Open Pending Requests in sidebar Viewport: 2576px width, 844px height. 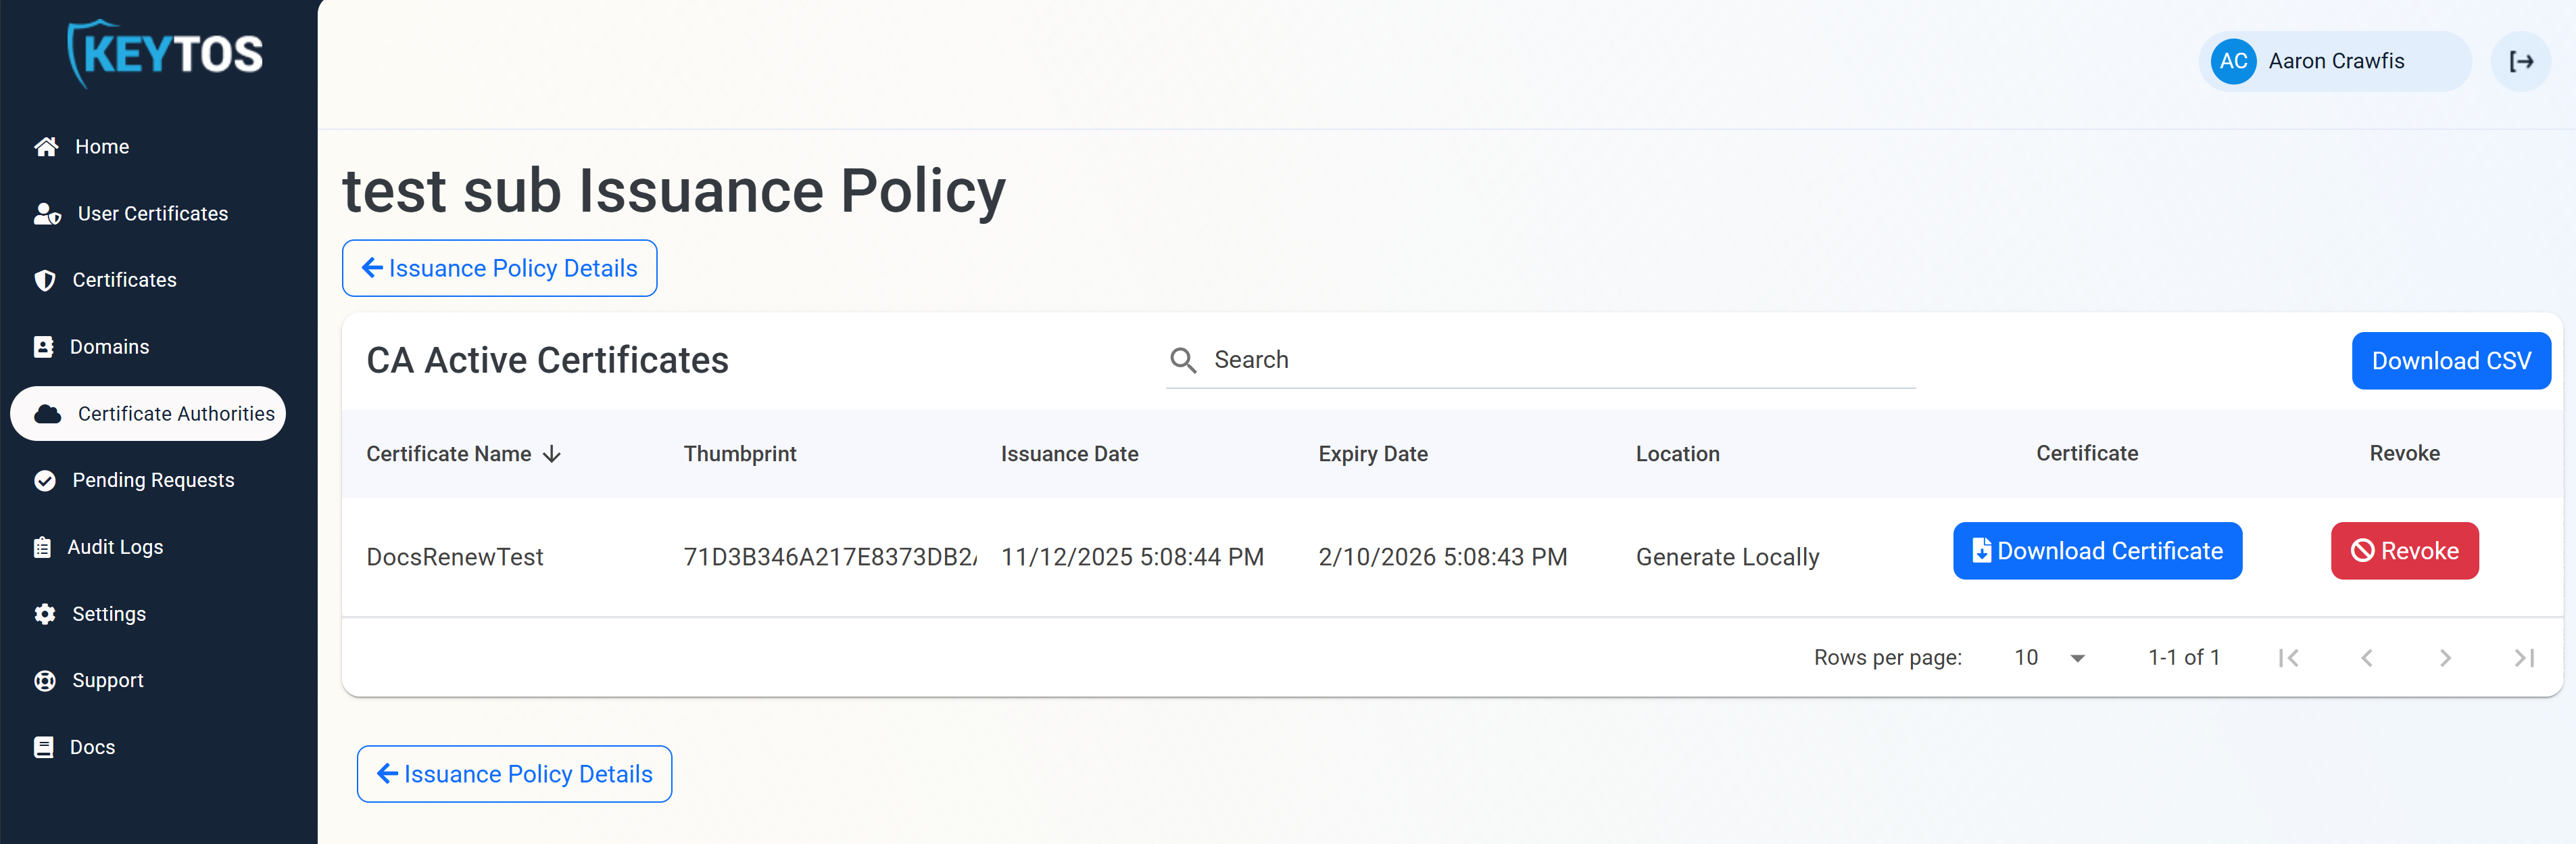click(152, 481)
